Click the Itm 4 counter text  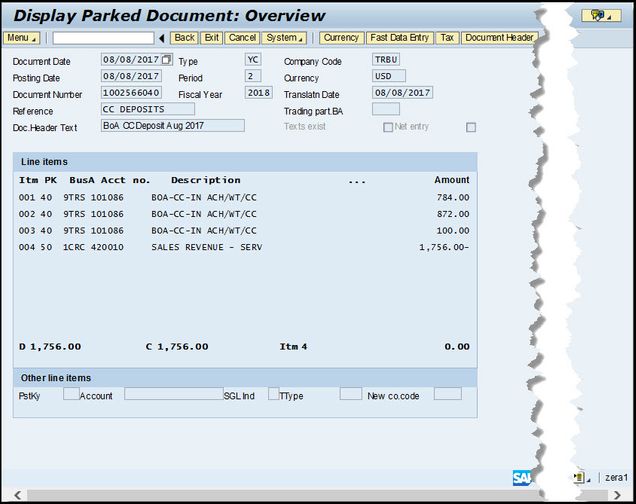[293, 347]
